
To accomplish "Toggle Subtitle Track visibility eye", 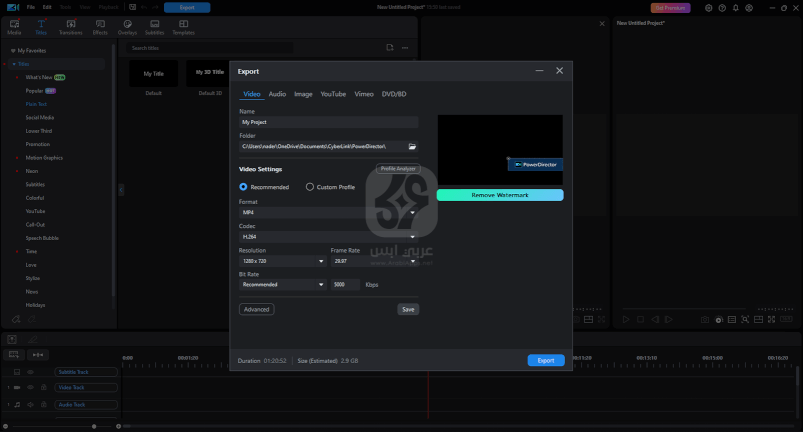I will (30, 372).
